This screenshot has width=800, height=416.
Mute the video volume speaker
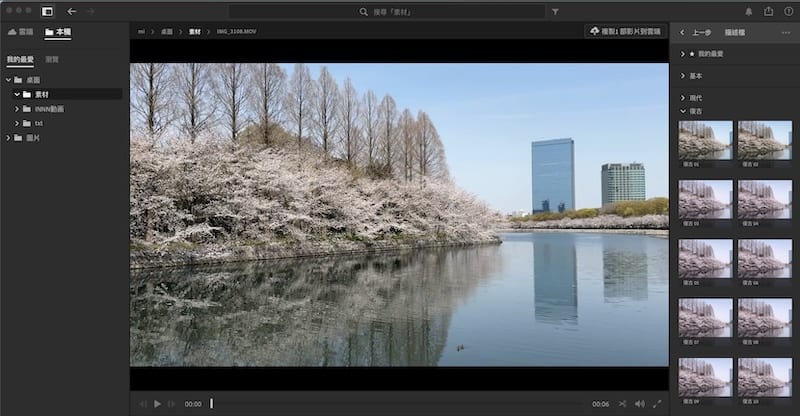[639, 404]
